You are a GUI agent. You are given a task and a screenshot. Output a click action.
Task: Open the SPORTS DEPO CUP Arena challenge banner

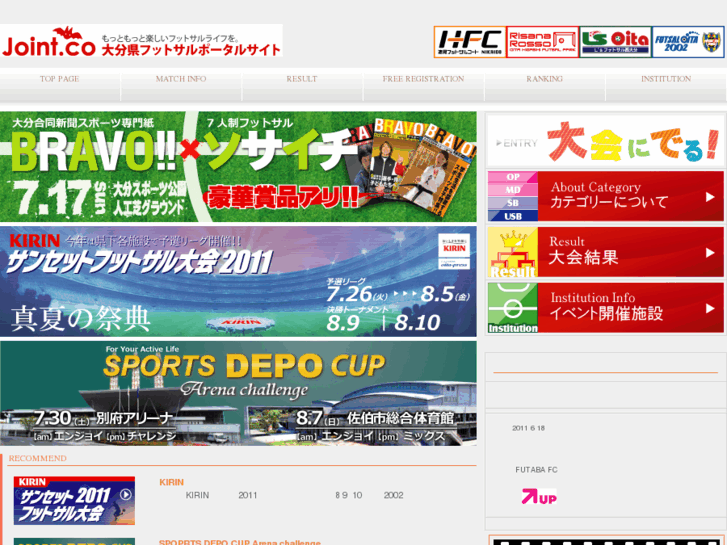[238, 393]
